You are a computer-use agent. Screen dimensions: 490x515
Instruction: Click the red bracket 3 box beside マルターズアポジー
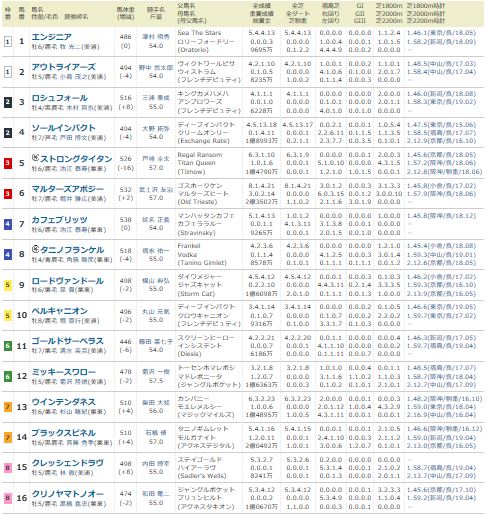click(7, 194)
